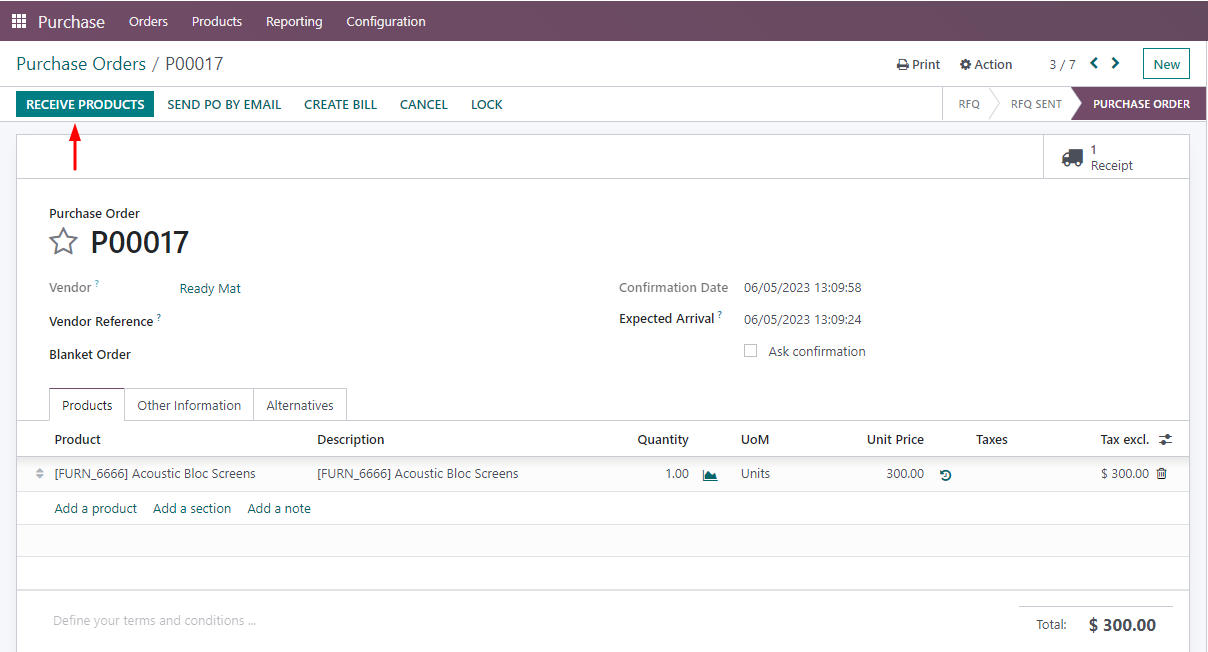Sort by the Product column header
The width and height of the screenshot is (1208, 652).
tap(78, 439)
